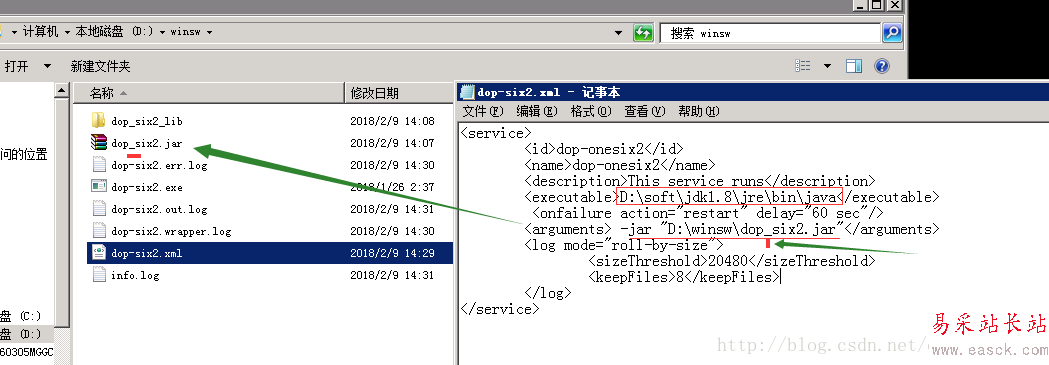Image resolution: width=1049 pixels, height=365 pixels.
Task: Sort by 名称 column header
Action: 209,93
